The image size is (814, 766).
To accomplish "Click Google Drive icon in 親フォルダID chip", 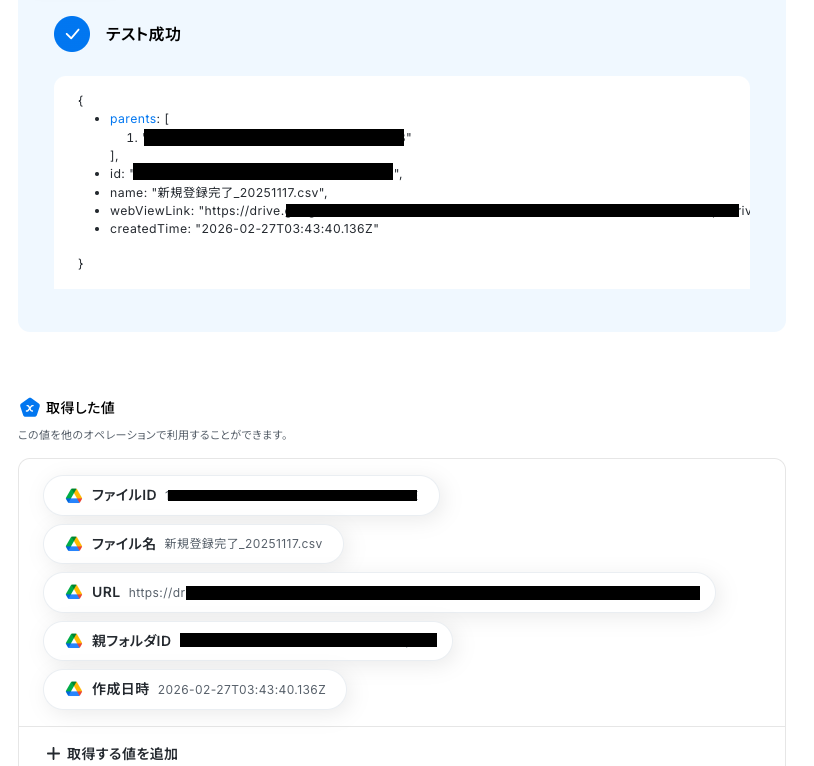I will tap(74, 641).
